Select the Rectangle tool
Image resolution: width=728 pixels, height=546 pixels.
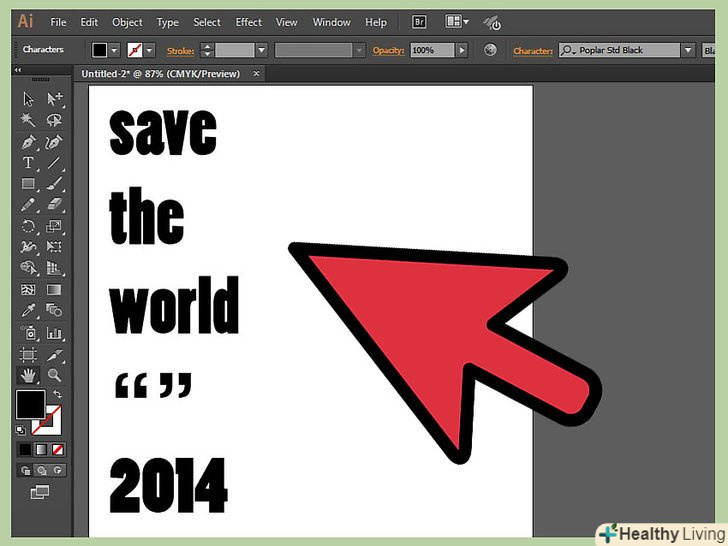point(29,183)
